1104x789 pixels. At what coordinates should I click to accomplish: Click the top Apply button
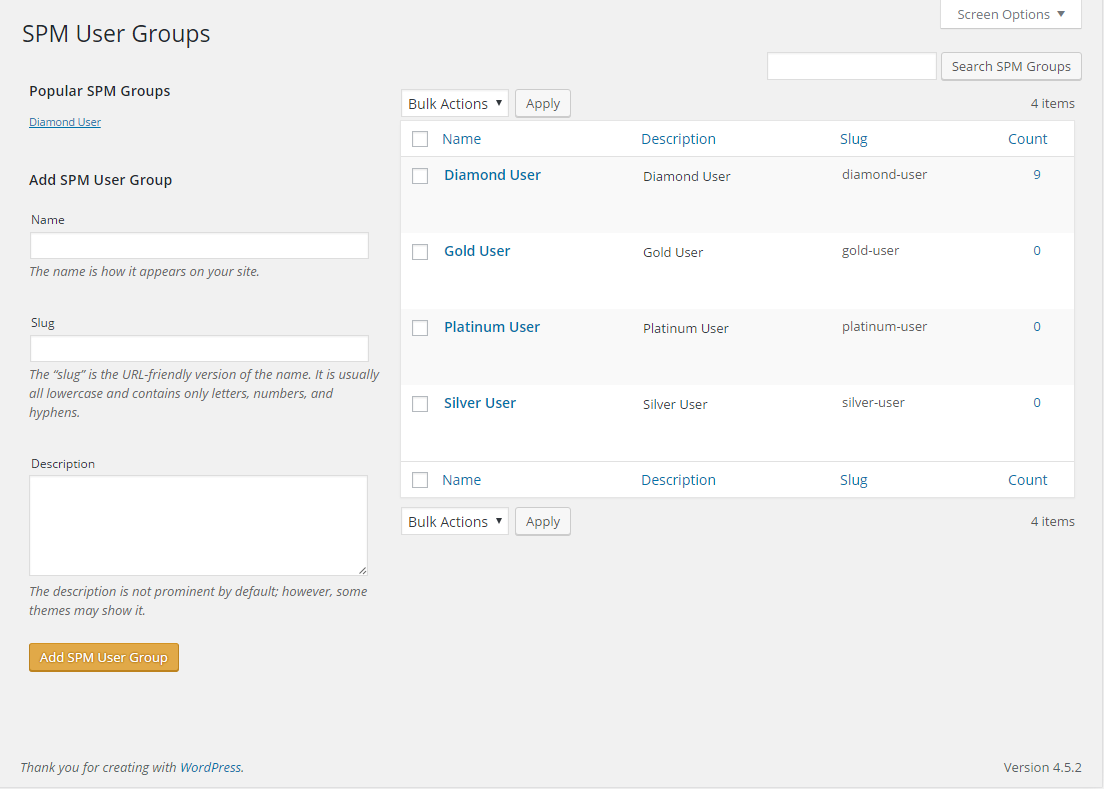coord(543,103)
